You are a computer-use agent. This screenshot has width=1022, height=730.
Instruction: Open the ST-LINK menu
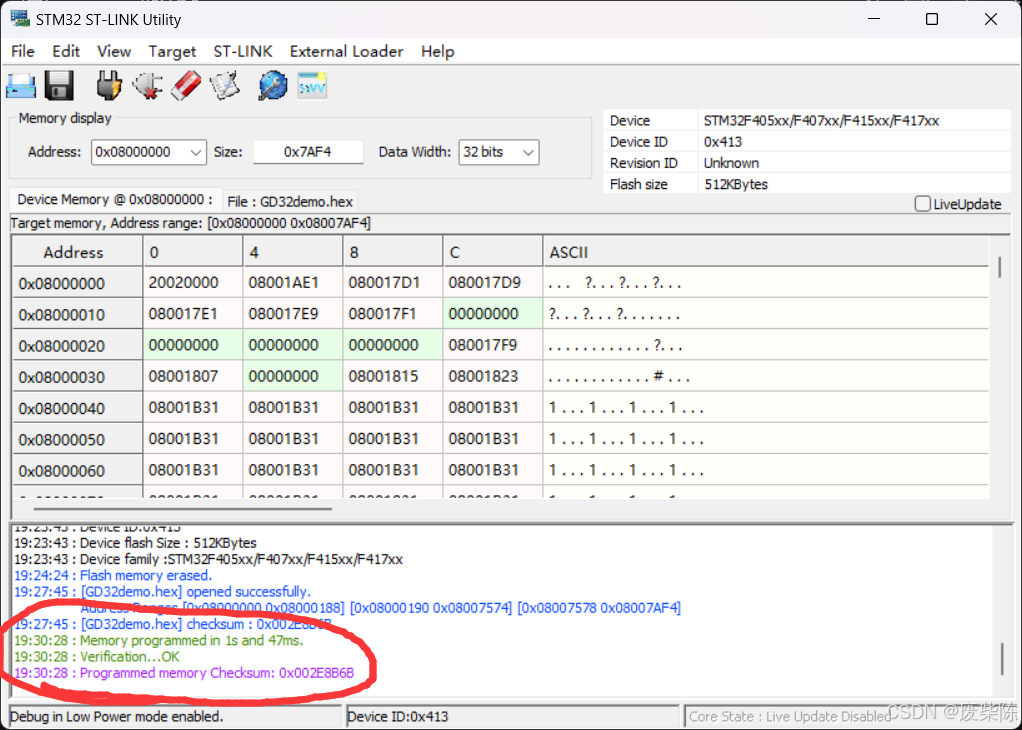243,51
